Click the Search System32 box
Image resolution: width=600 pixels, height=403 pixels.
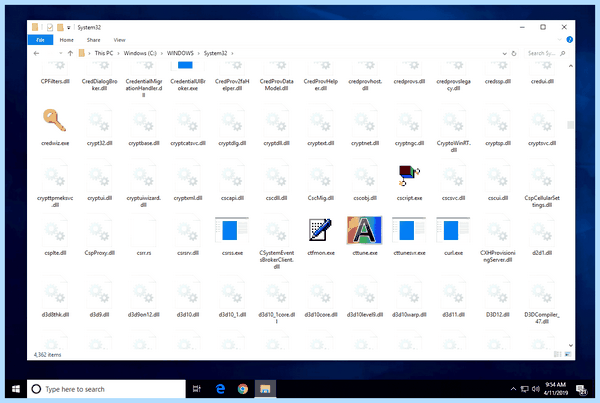click(x=546, y=53)
